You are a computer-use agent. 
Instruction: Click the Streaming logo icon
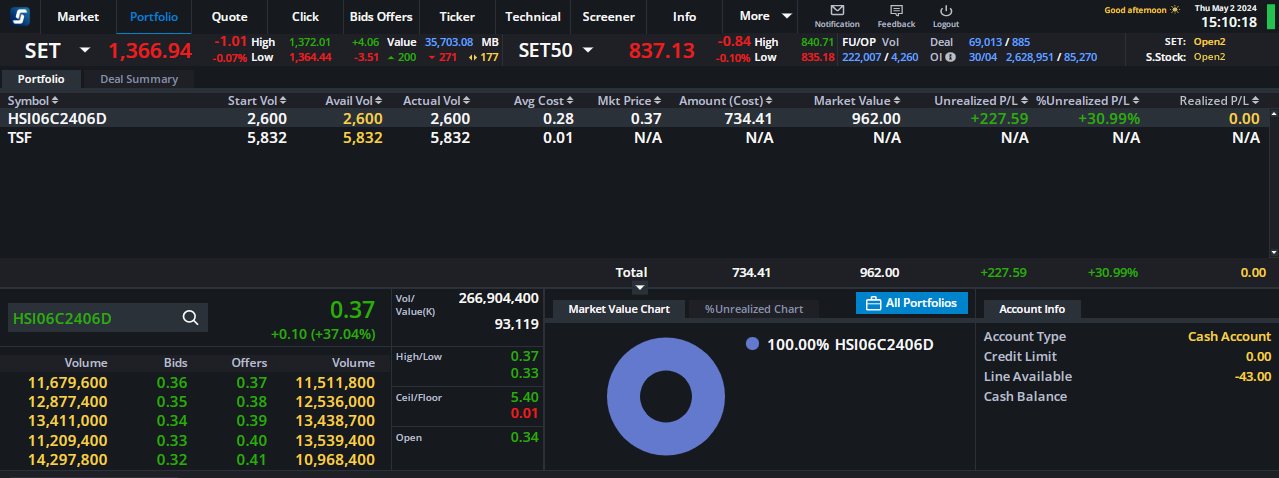[x=21, y=16]
